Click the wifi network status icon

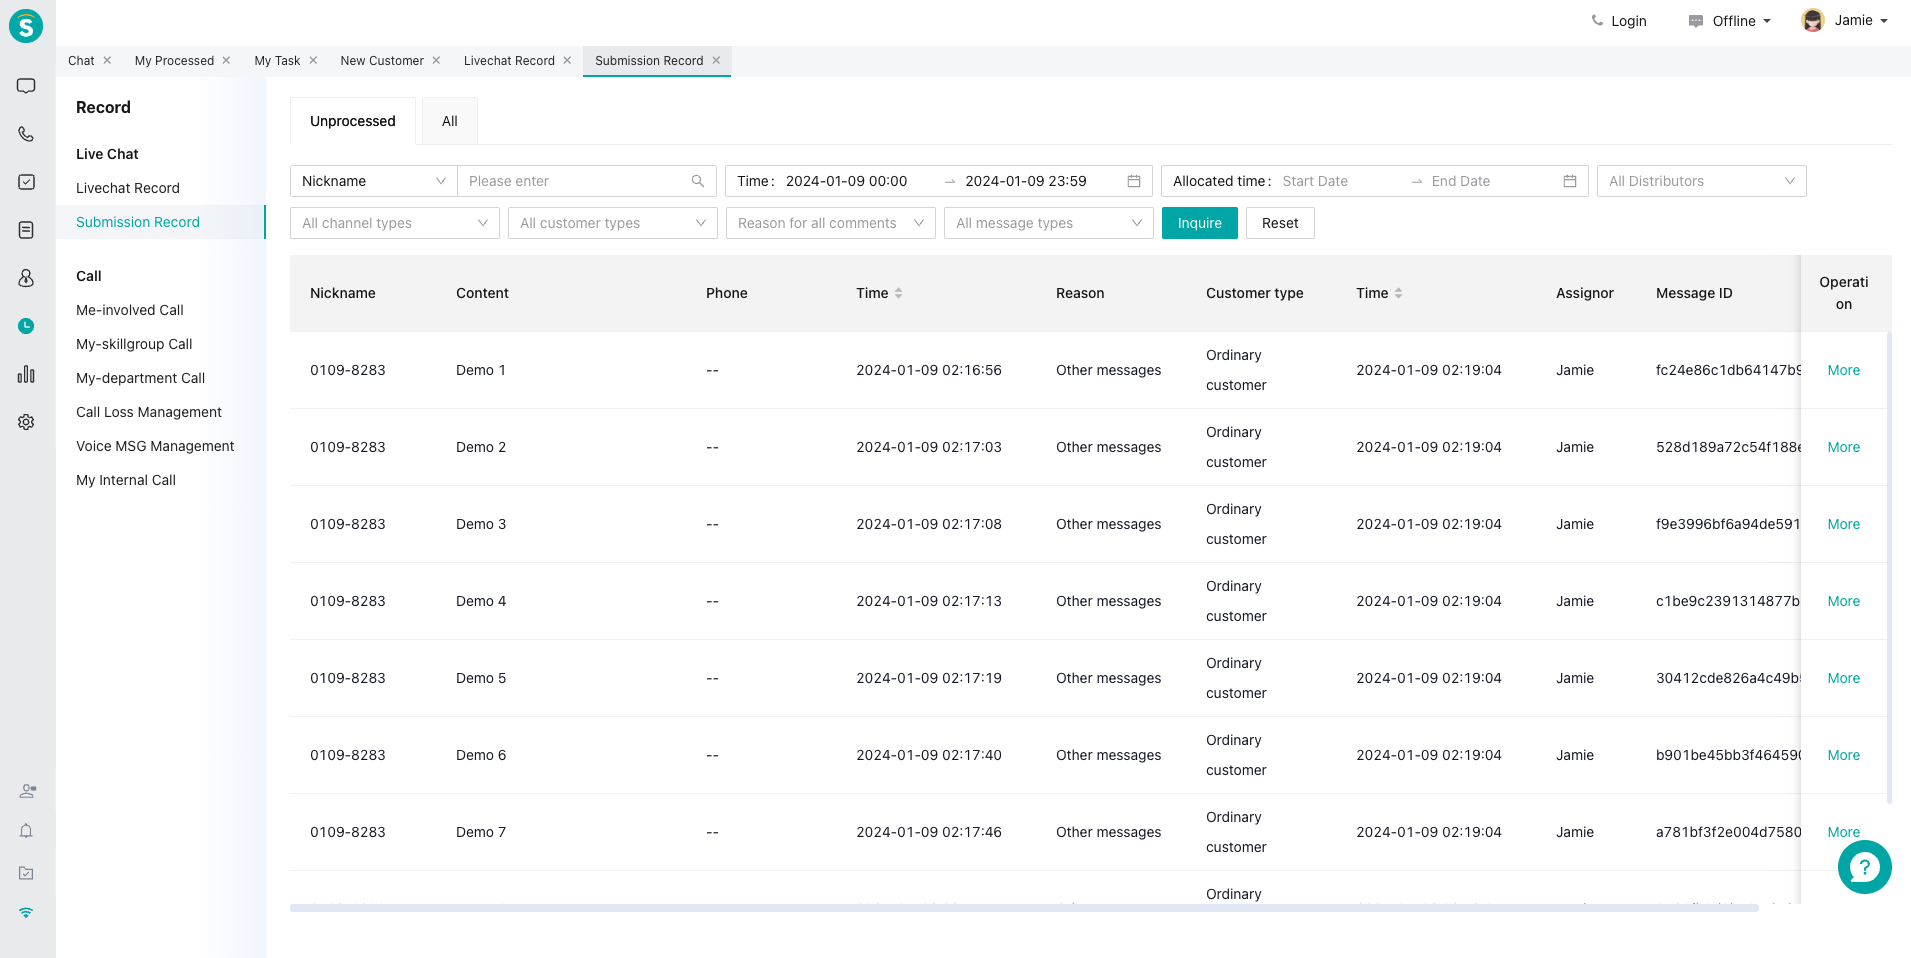click(26, 912)
